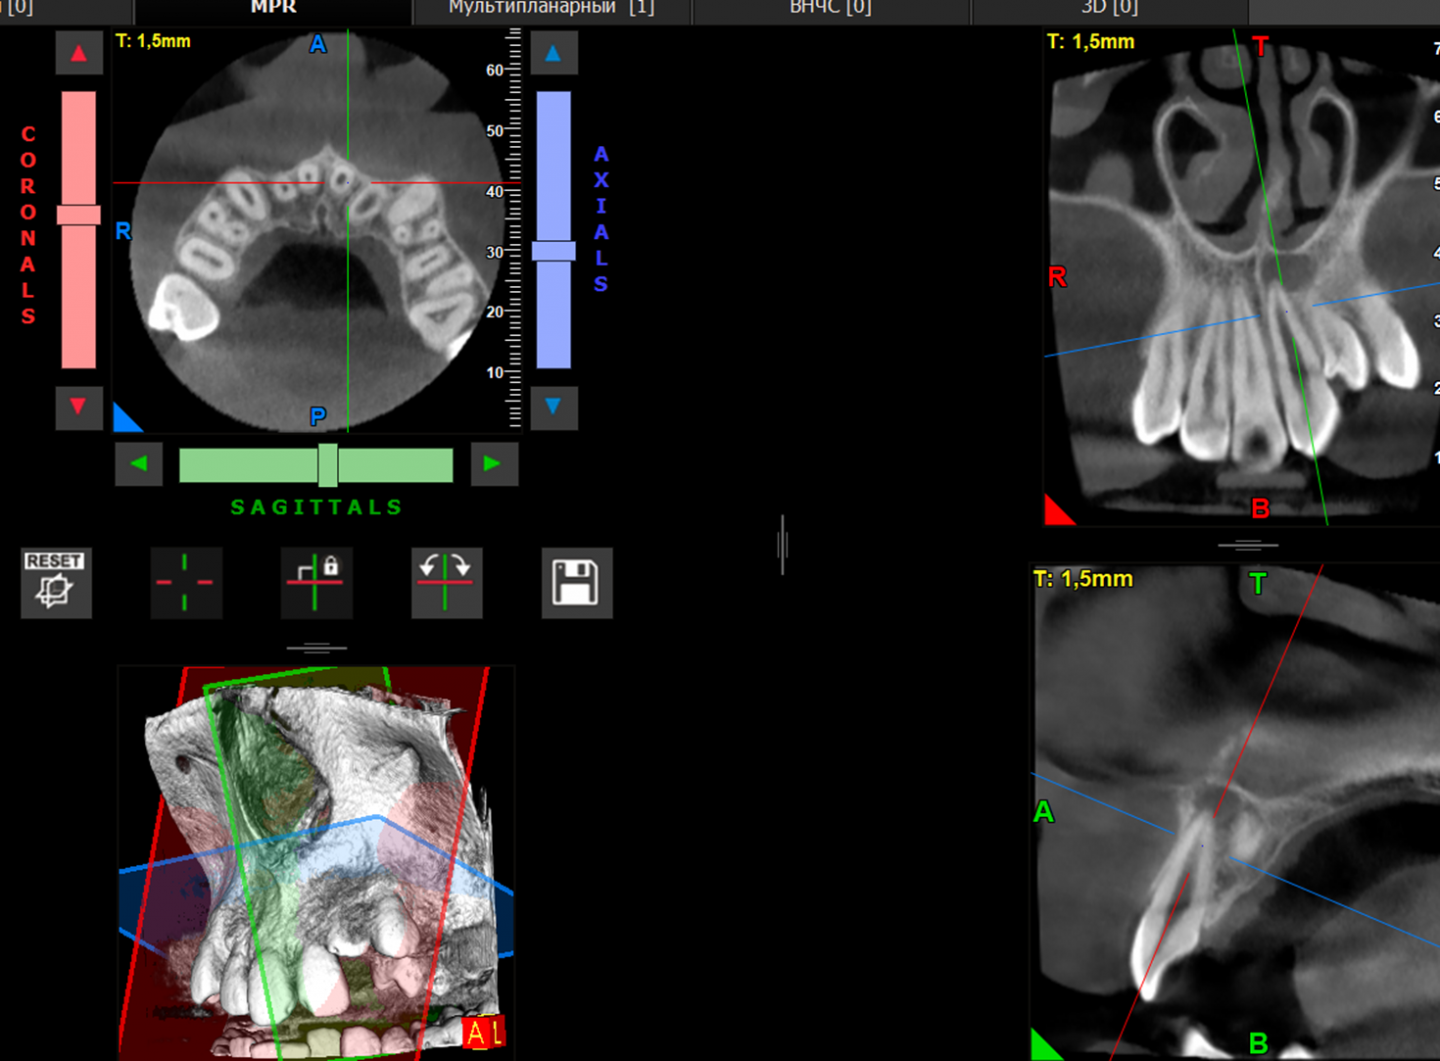This screenshot has width=1440, height=1061.
Task: Click the vertical AXIALS label
Action: coord(601,219)
